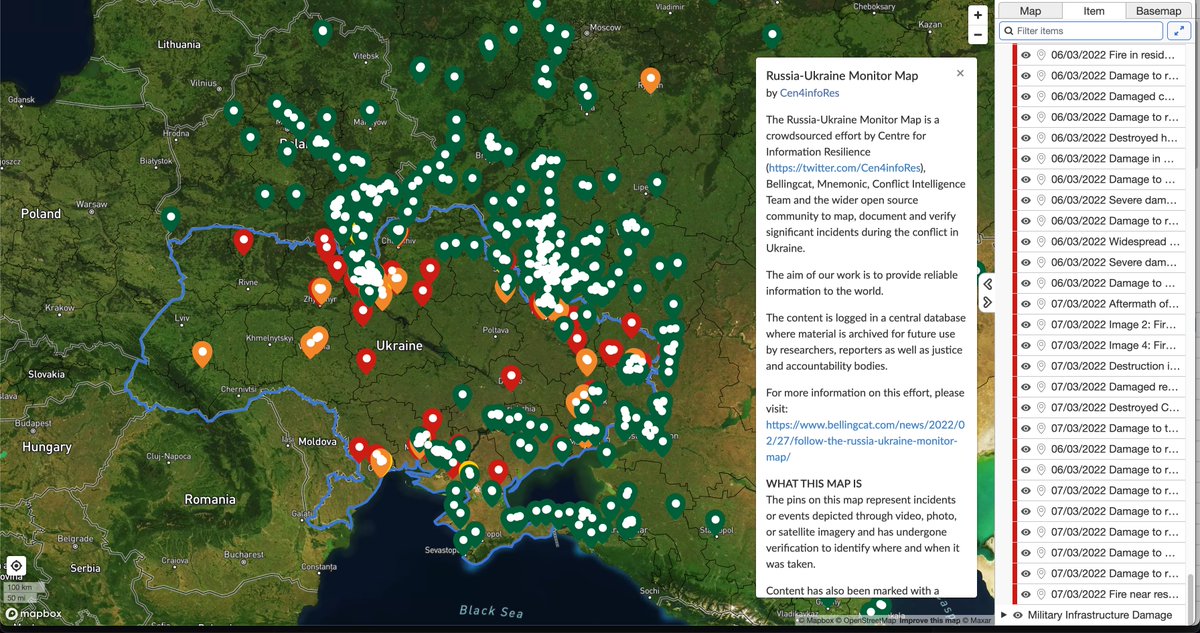Screen dimensions: 1200x633
Task: Click the locate-me target icon on the map
Action: tap(17, 565)
